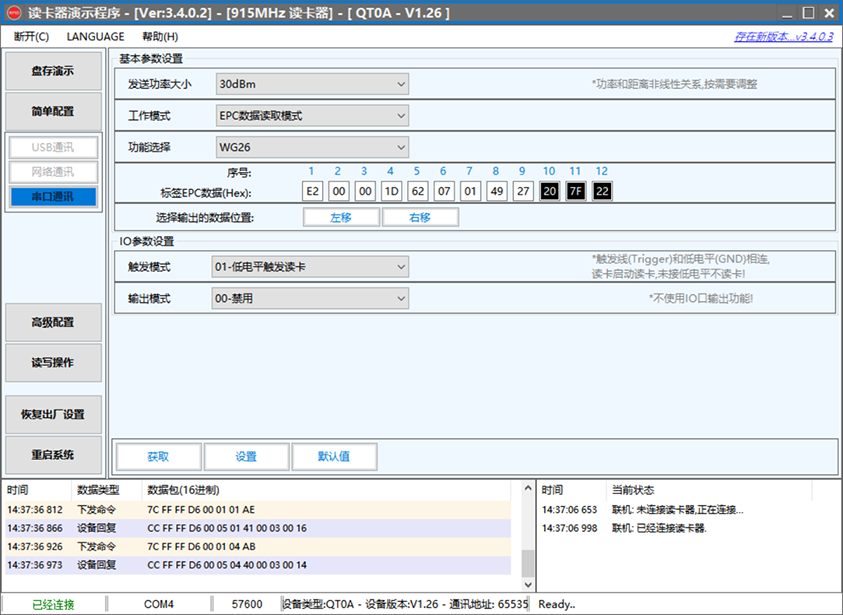Click the 默认值 button
This screenshot has width=843, height=615.
pyautogui.click(x=334, y=456)
